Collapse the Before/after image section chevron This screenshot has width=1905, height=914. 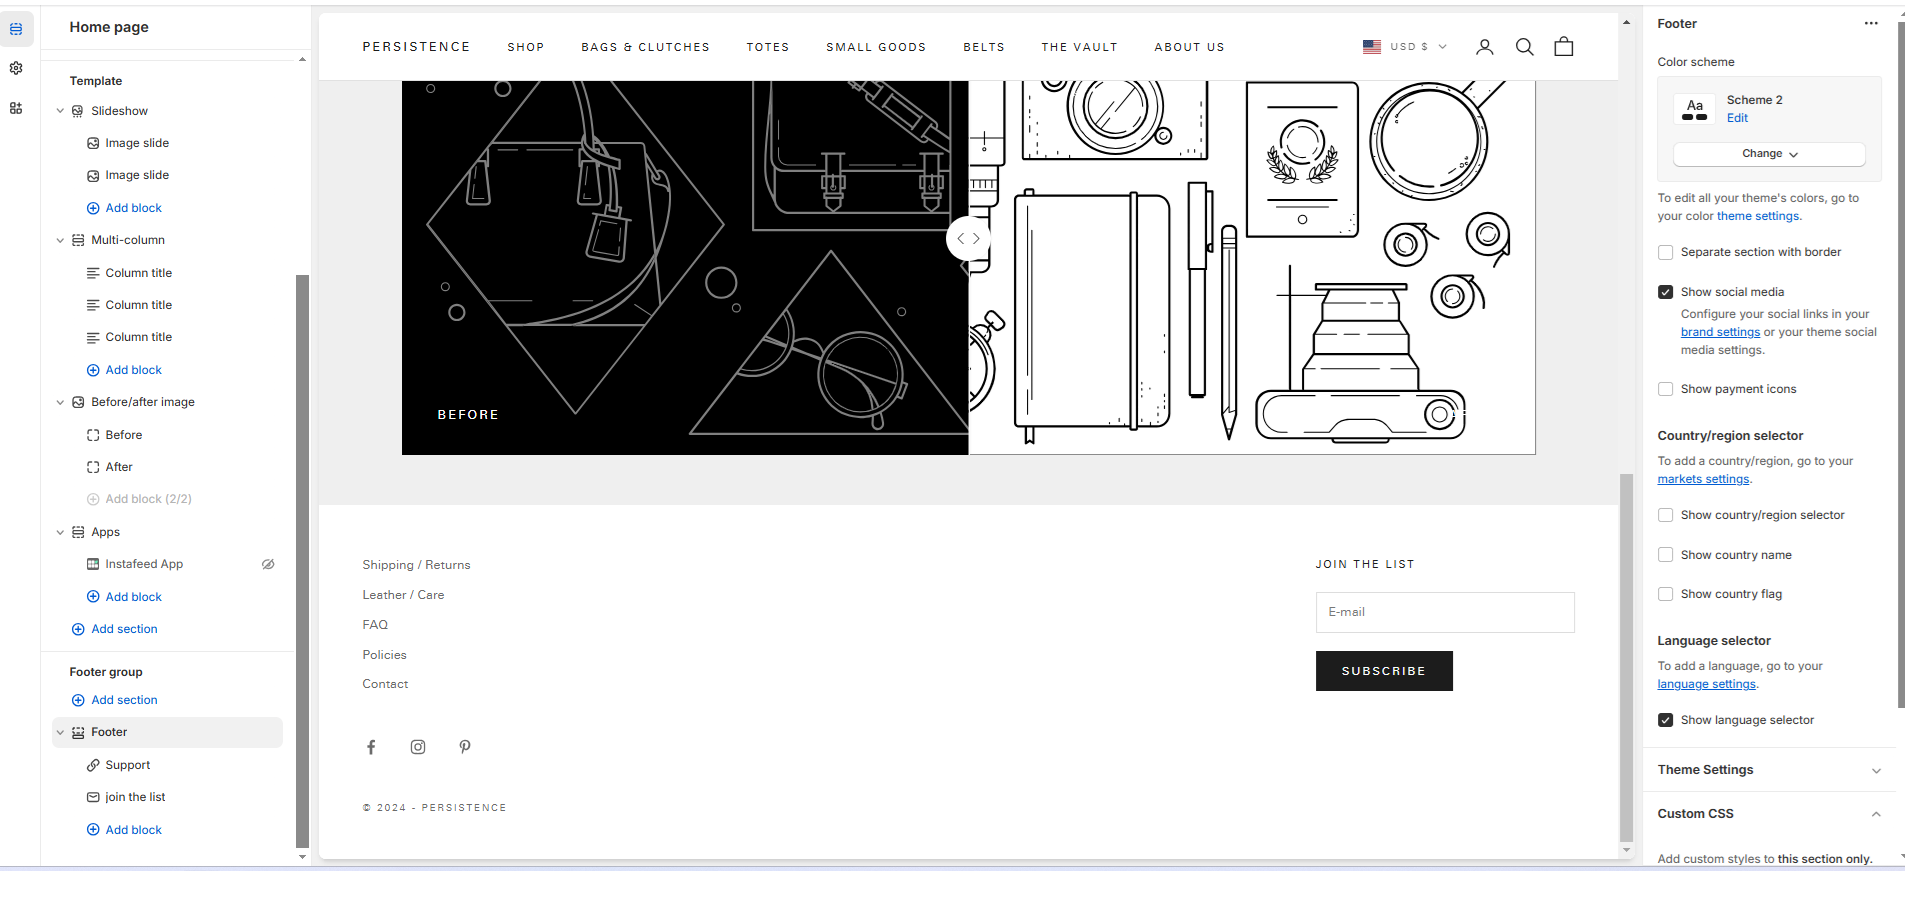point(60,402)
